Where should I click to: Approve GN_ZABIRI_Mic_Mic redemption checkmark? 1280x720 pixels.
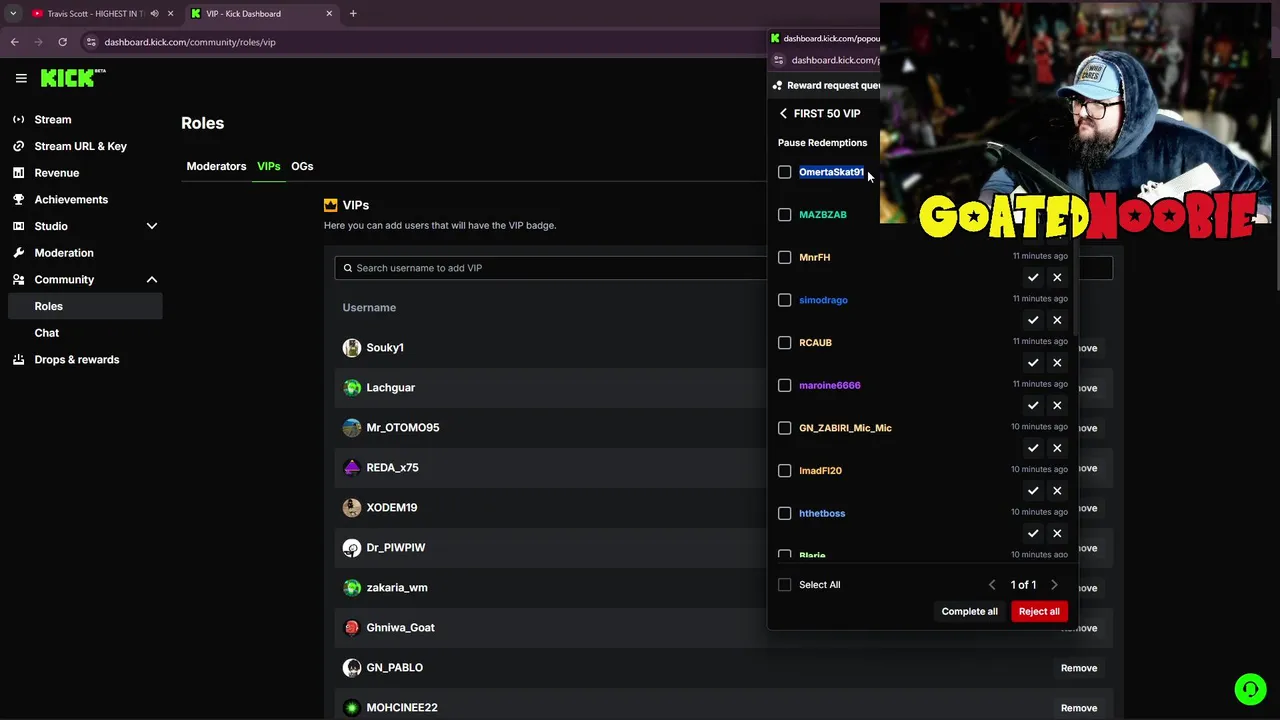(x=1033, y=448)
